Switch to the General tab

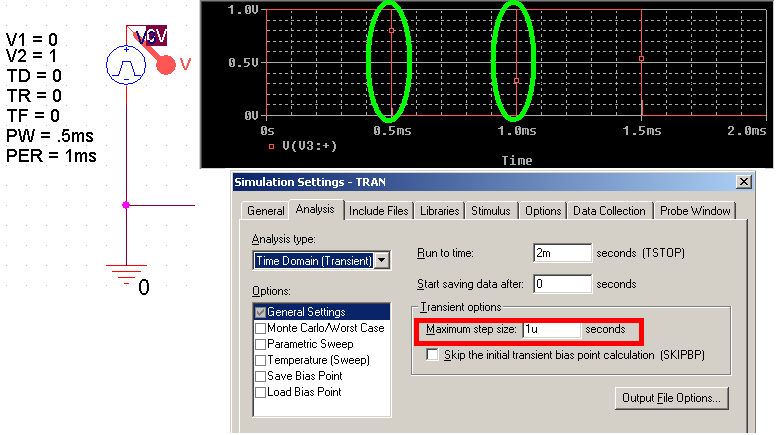pos(265,211)
